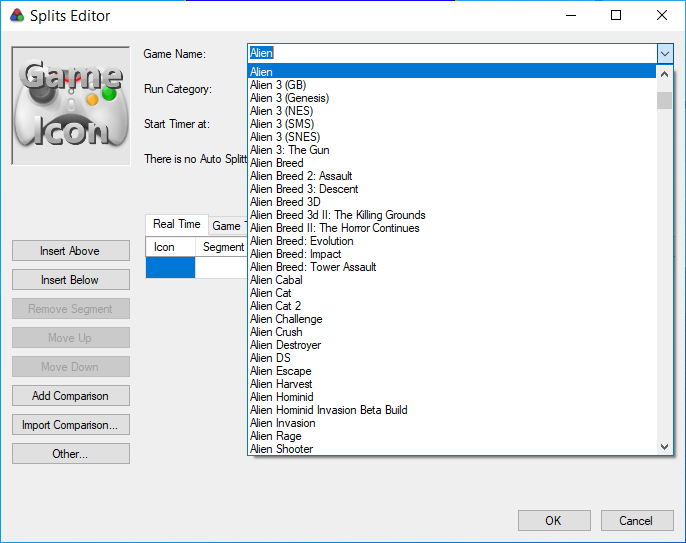This screenshot has width=686, height=543.
Task: Click the Move Up button
Action: [x=71, y=338]
